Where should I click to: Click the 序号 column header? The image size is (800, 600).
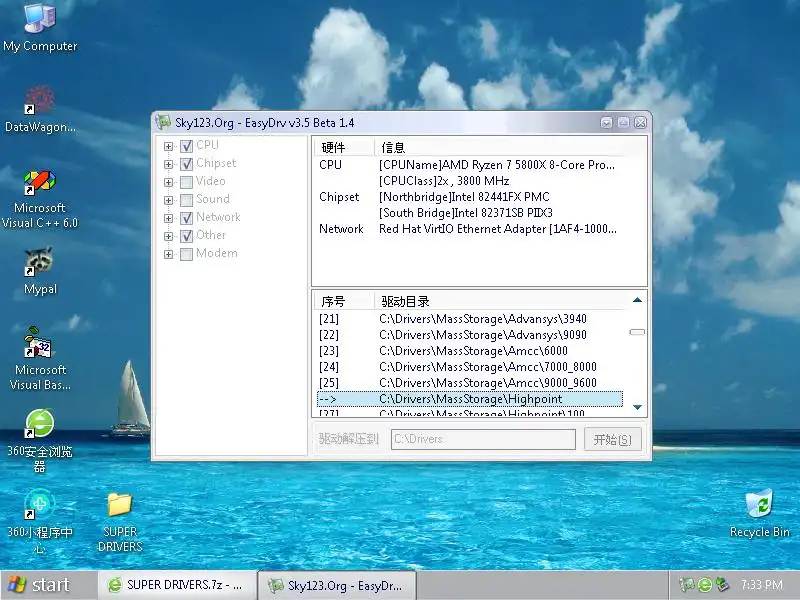[x=343, y=302]
